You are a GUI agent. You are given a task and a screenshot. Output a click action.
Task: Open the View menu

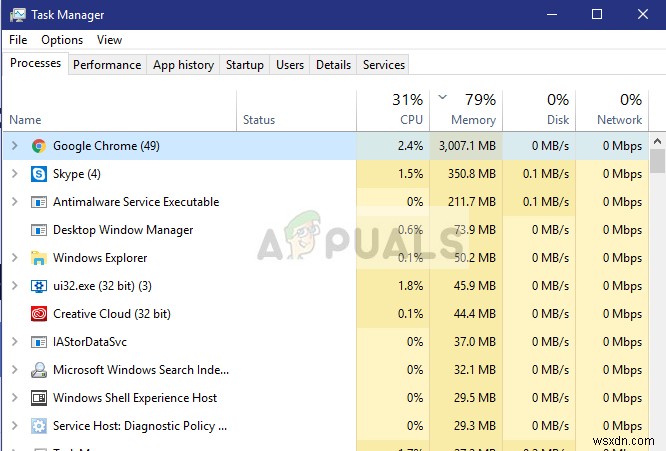point(109,40)
